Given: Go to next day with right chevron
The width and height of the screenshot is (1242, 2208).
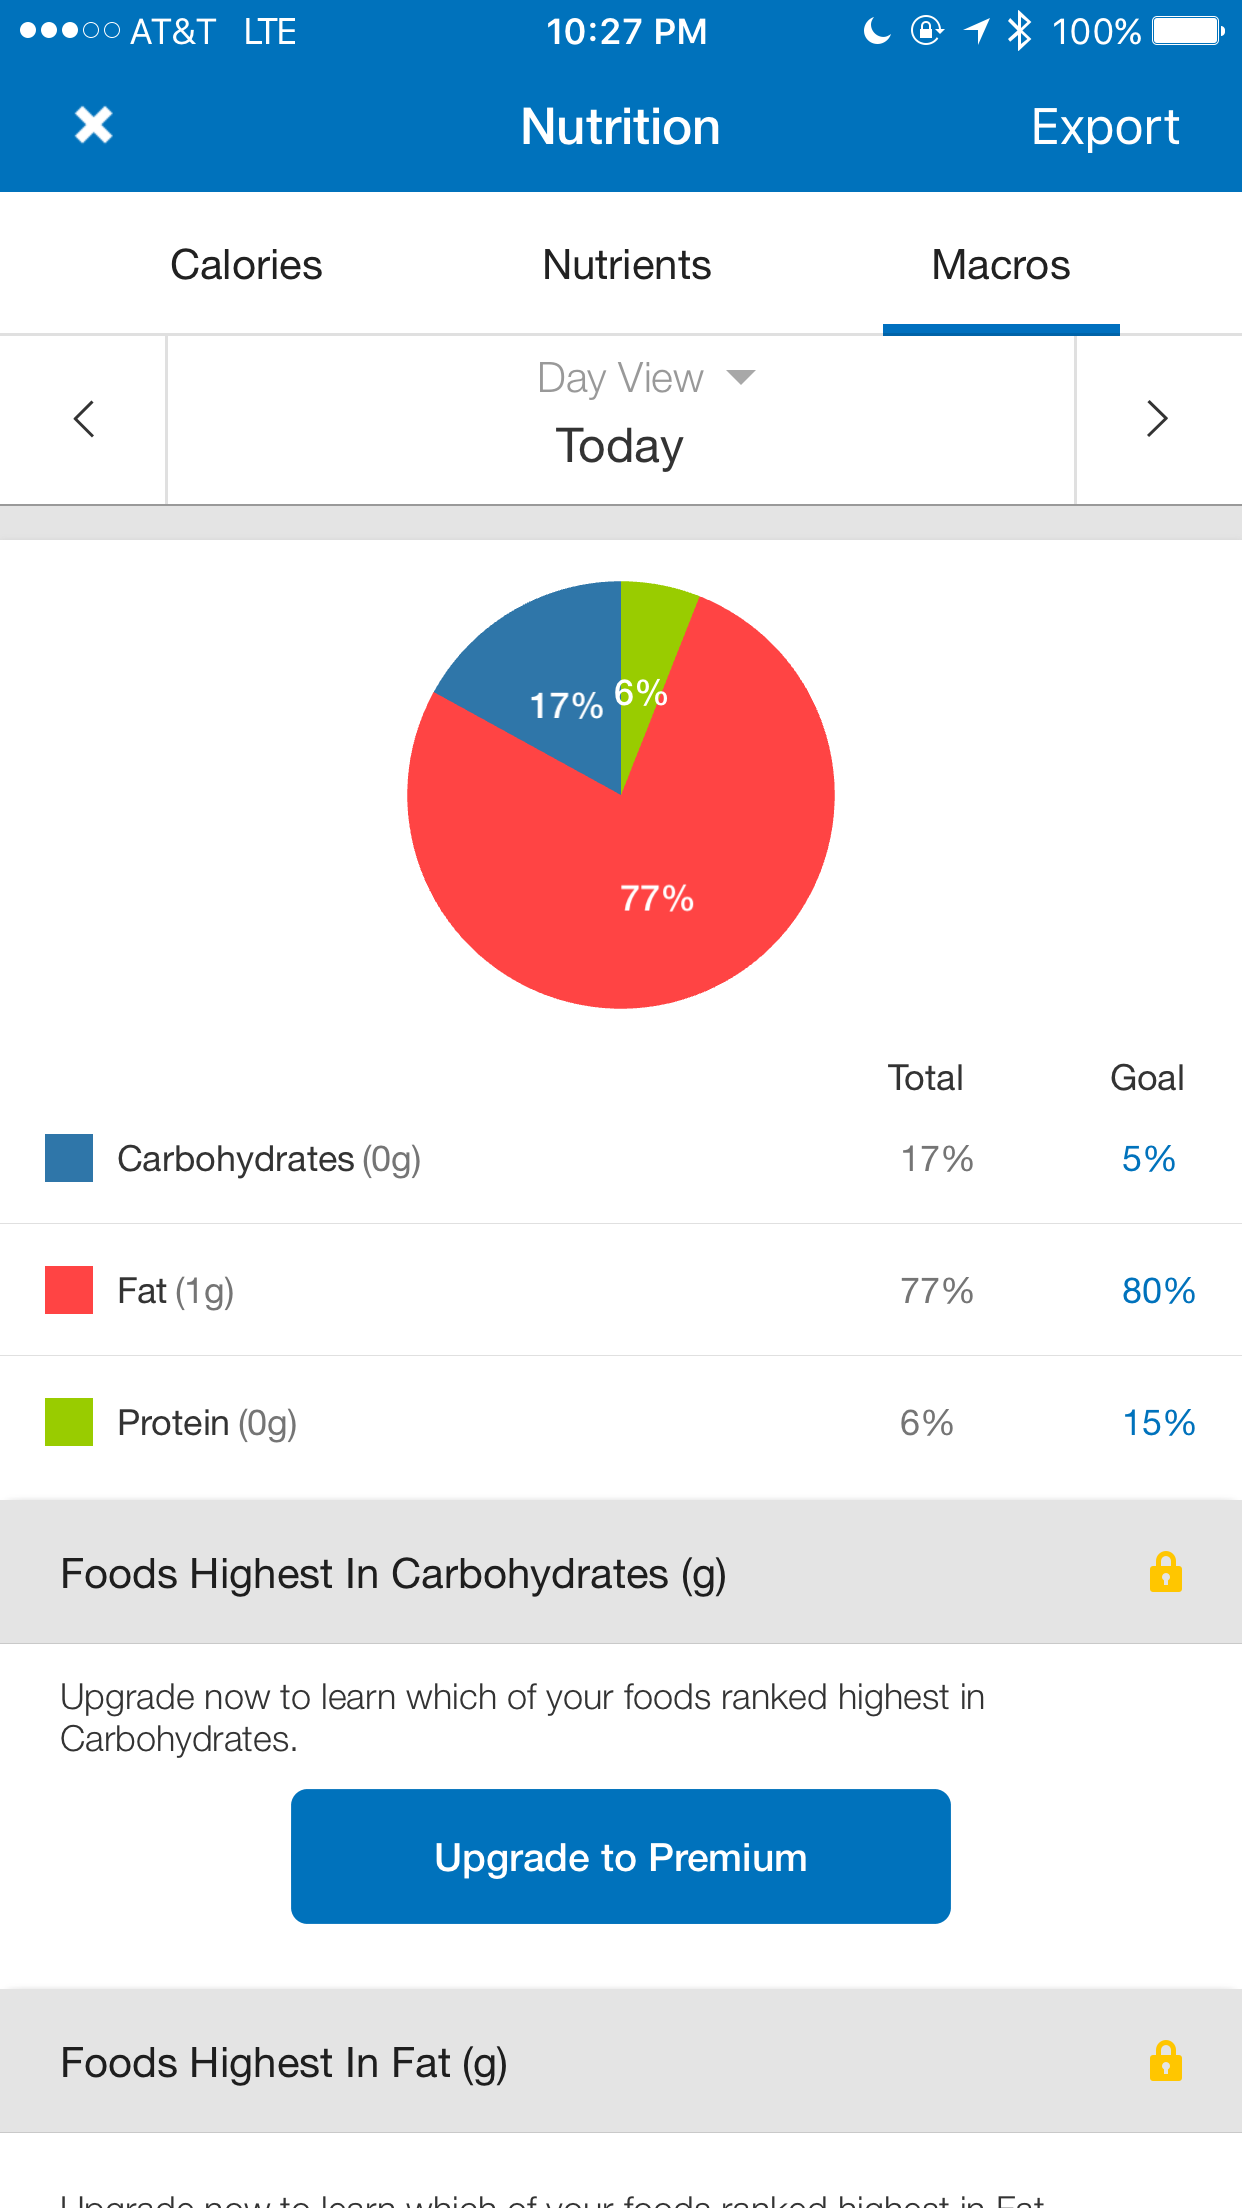Looking at the screenshot, I should (1157, 419).
